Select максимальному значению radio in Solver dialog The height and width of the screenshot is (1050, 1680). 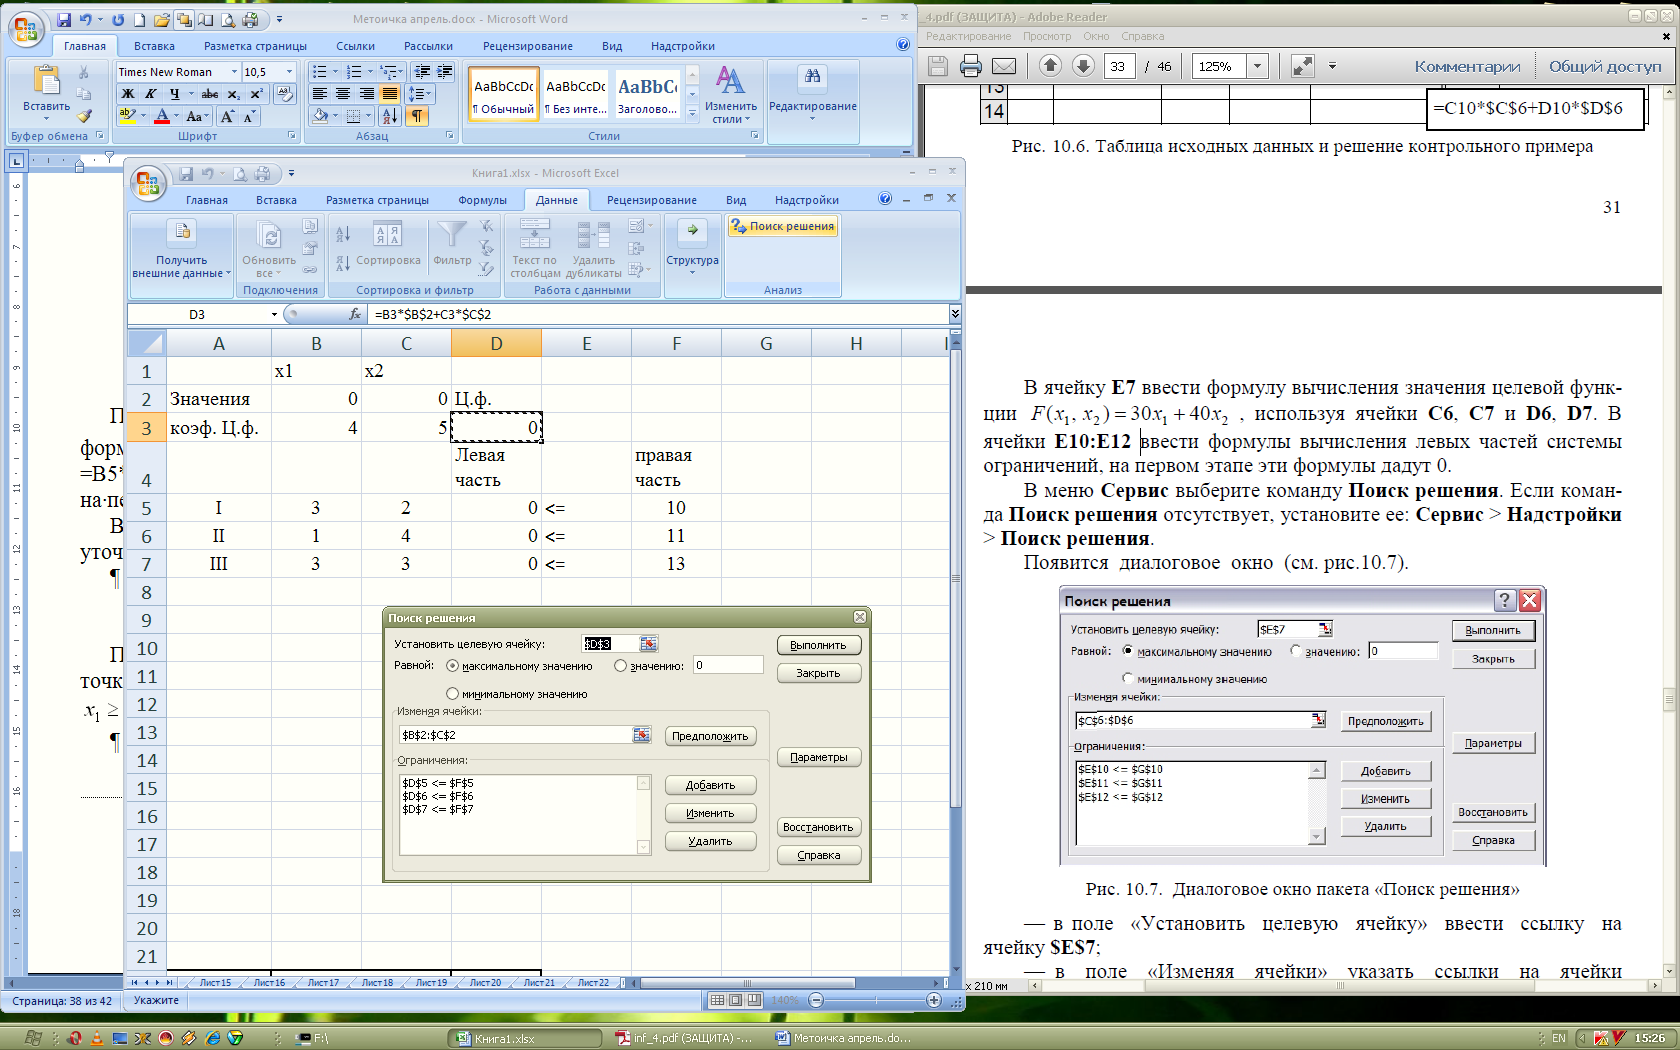click(x=452, y=666)
